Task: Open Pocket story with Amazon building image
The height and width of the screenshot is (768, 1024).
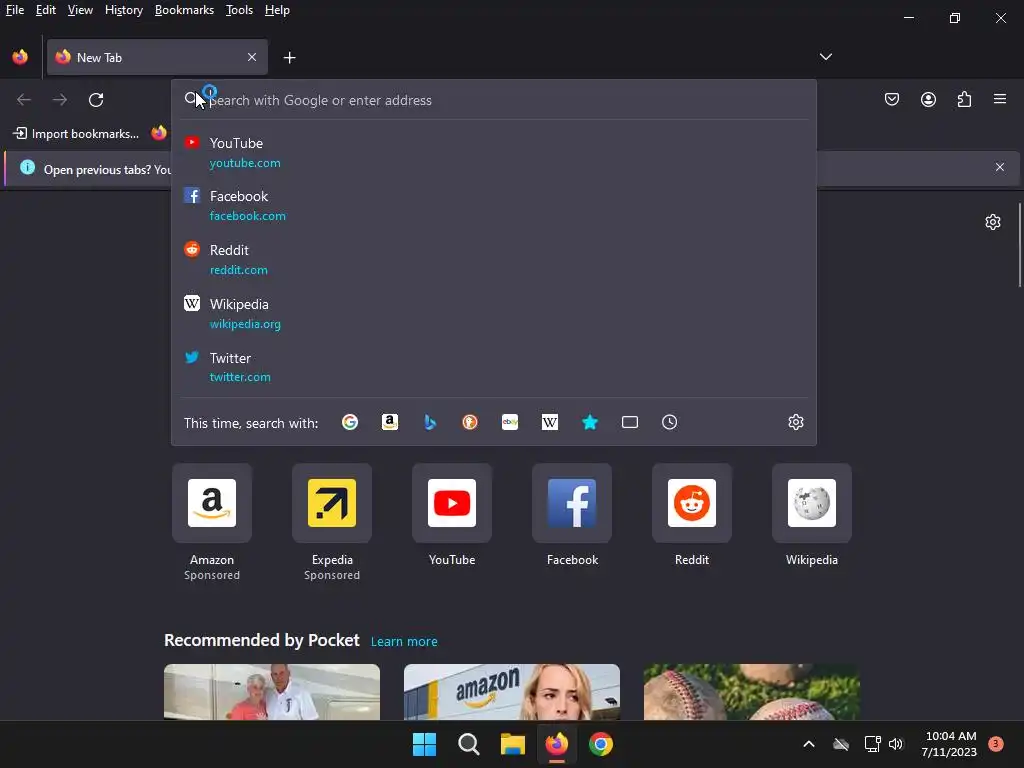Action: 511,692
